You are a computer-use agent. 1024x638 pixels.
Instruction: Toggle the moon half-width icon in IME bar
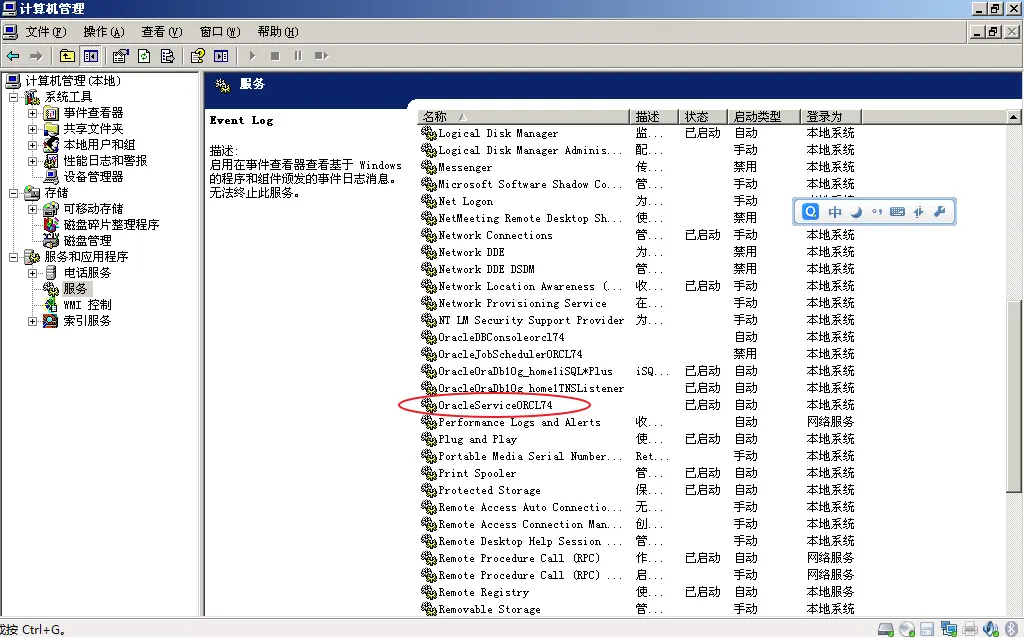[x=856, y=212]
